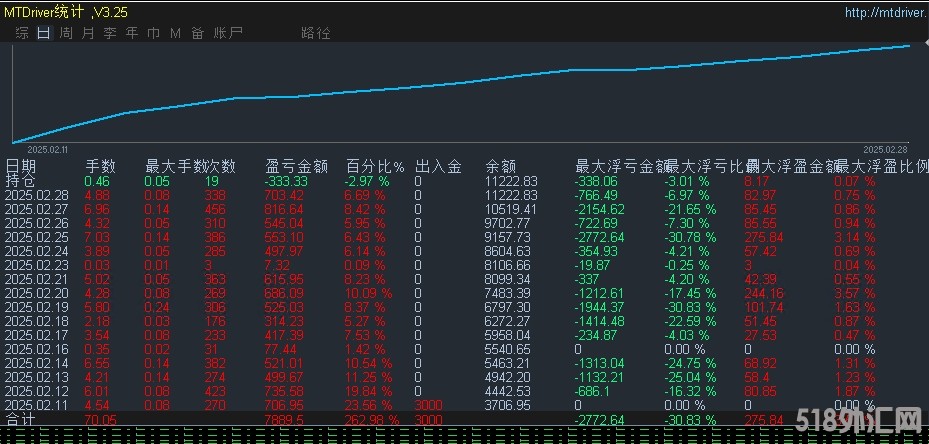This screenshot has height=444, width=929.
Task: Click the 2025.02.28 chart end label
Action: [x=885, y=150]
